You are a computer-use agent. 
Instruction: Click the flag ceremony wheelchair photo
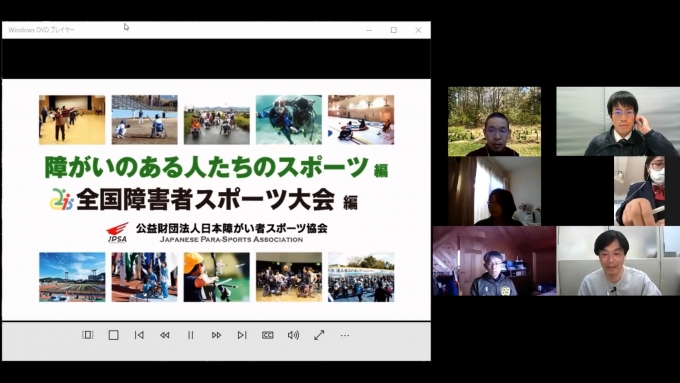(x=144, y=277)
